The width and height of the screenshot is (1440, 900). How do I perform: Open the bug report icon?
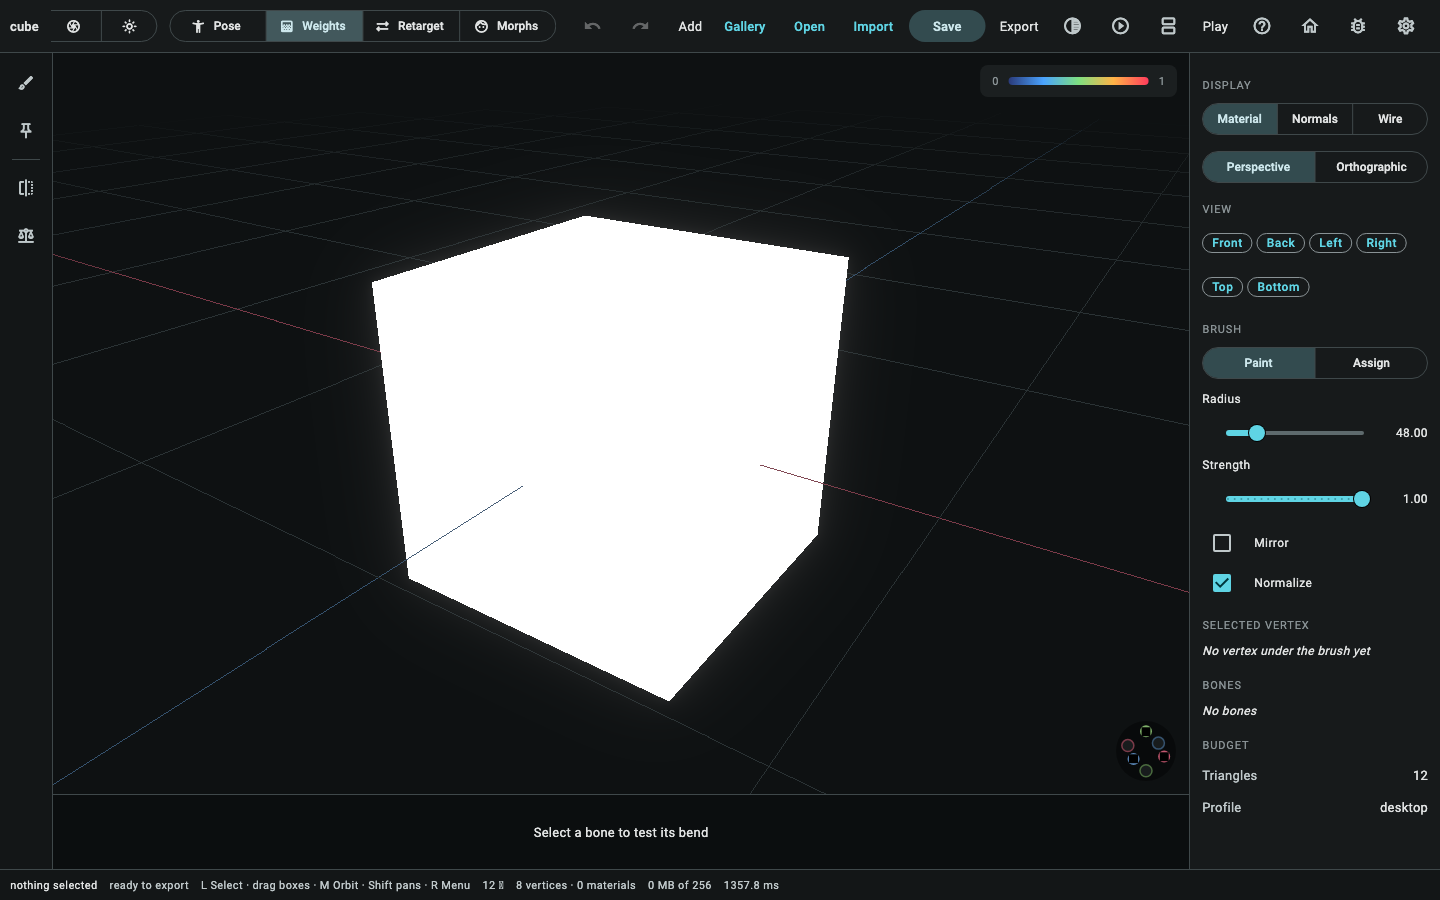pos(1358,26)
